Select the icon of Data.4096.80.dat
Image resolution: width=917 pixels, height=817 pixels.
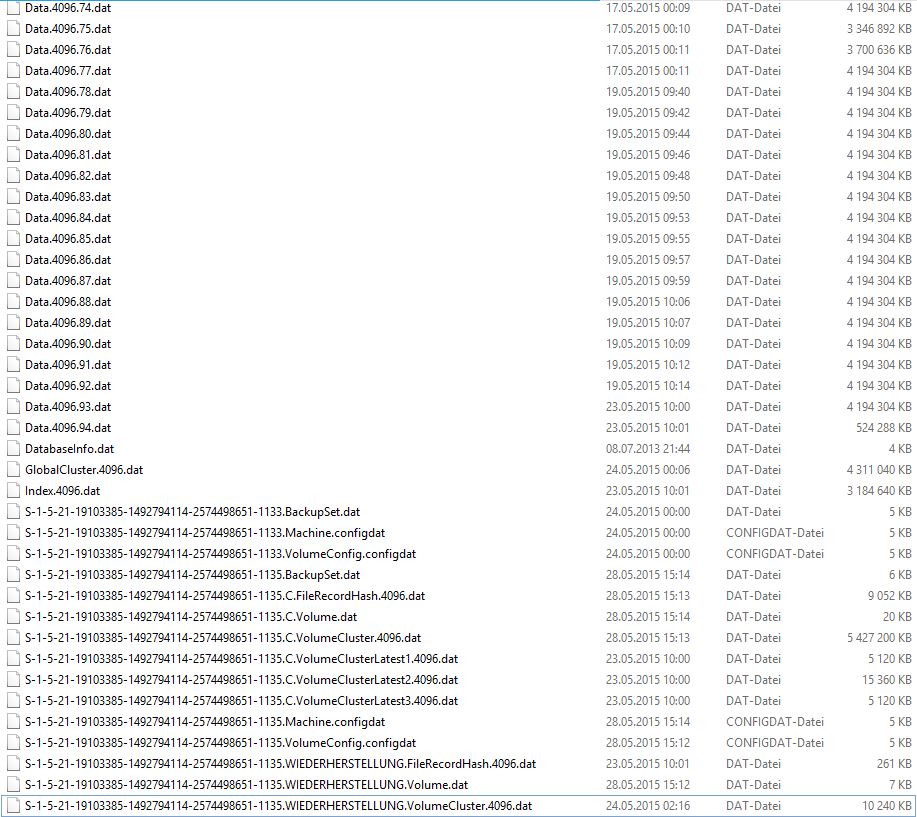coord(13,134)
